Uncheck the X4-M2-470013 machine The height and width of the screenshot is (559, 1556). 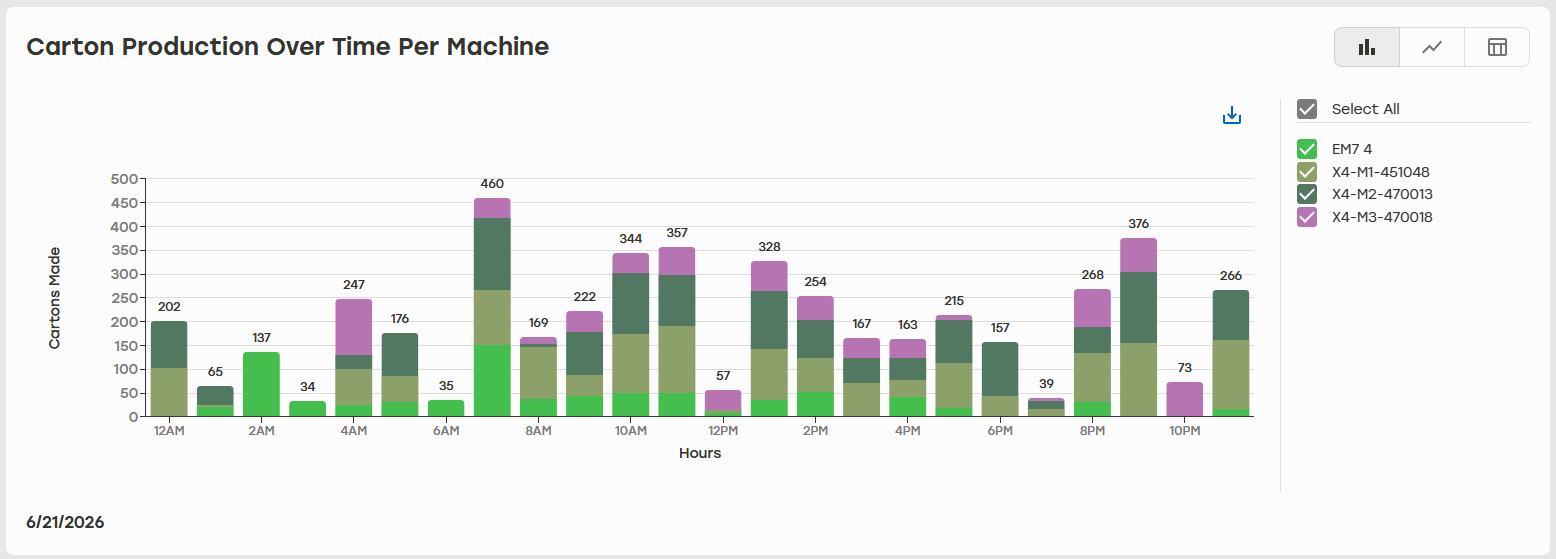(1307, 194)
